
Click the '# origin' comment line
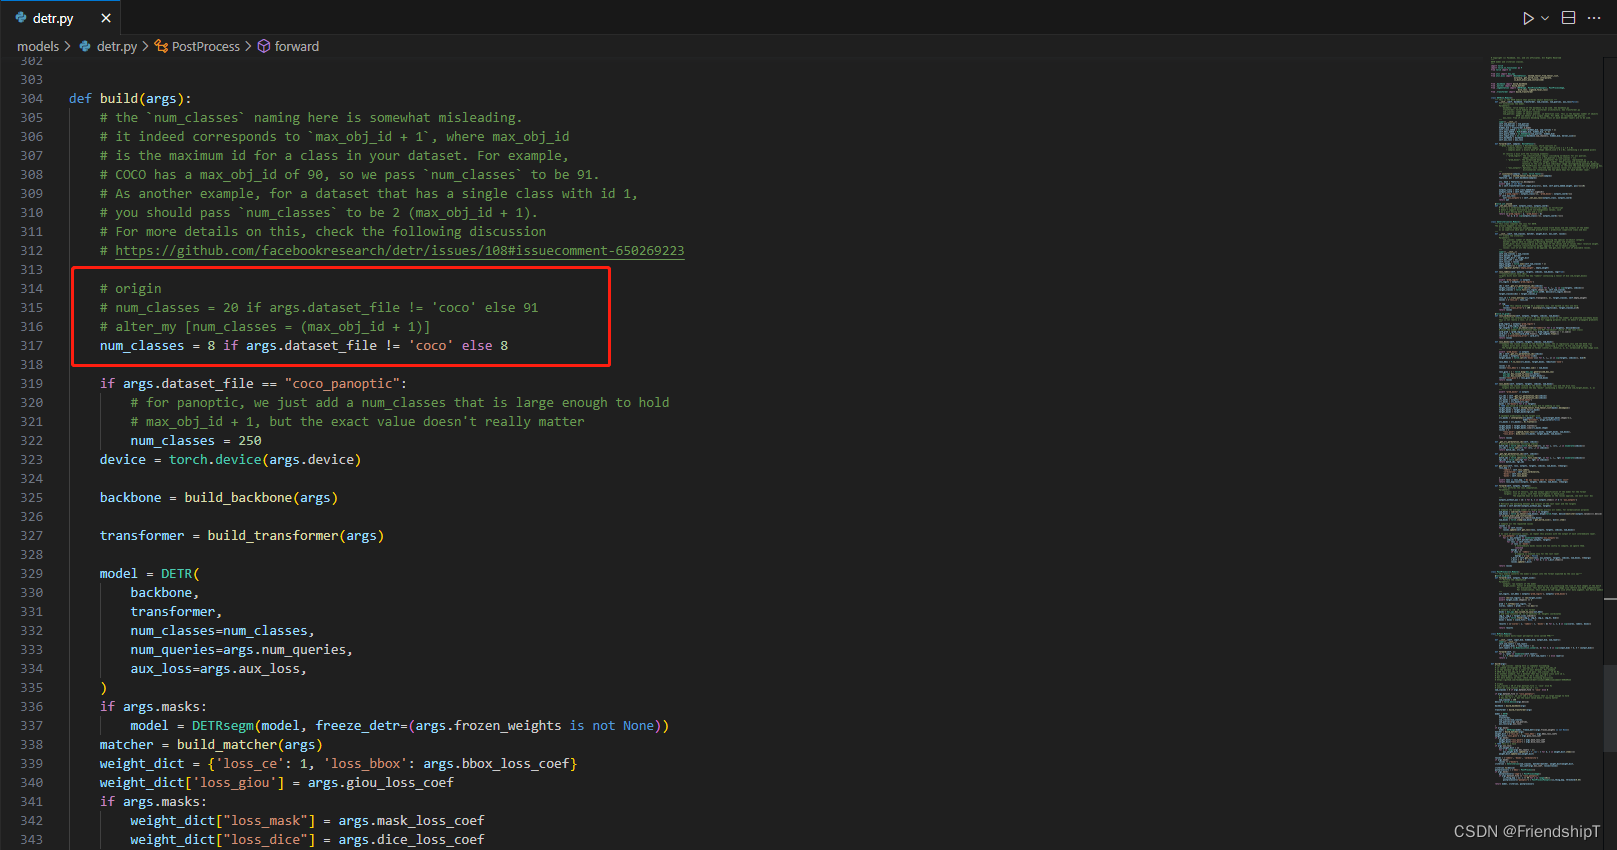click(130, 289)
